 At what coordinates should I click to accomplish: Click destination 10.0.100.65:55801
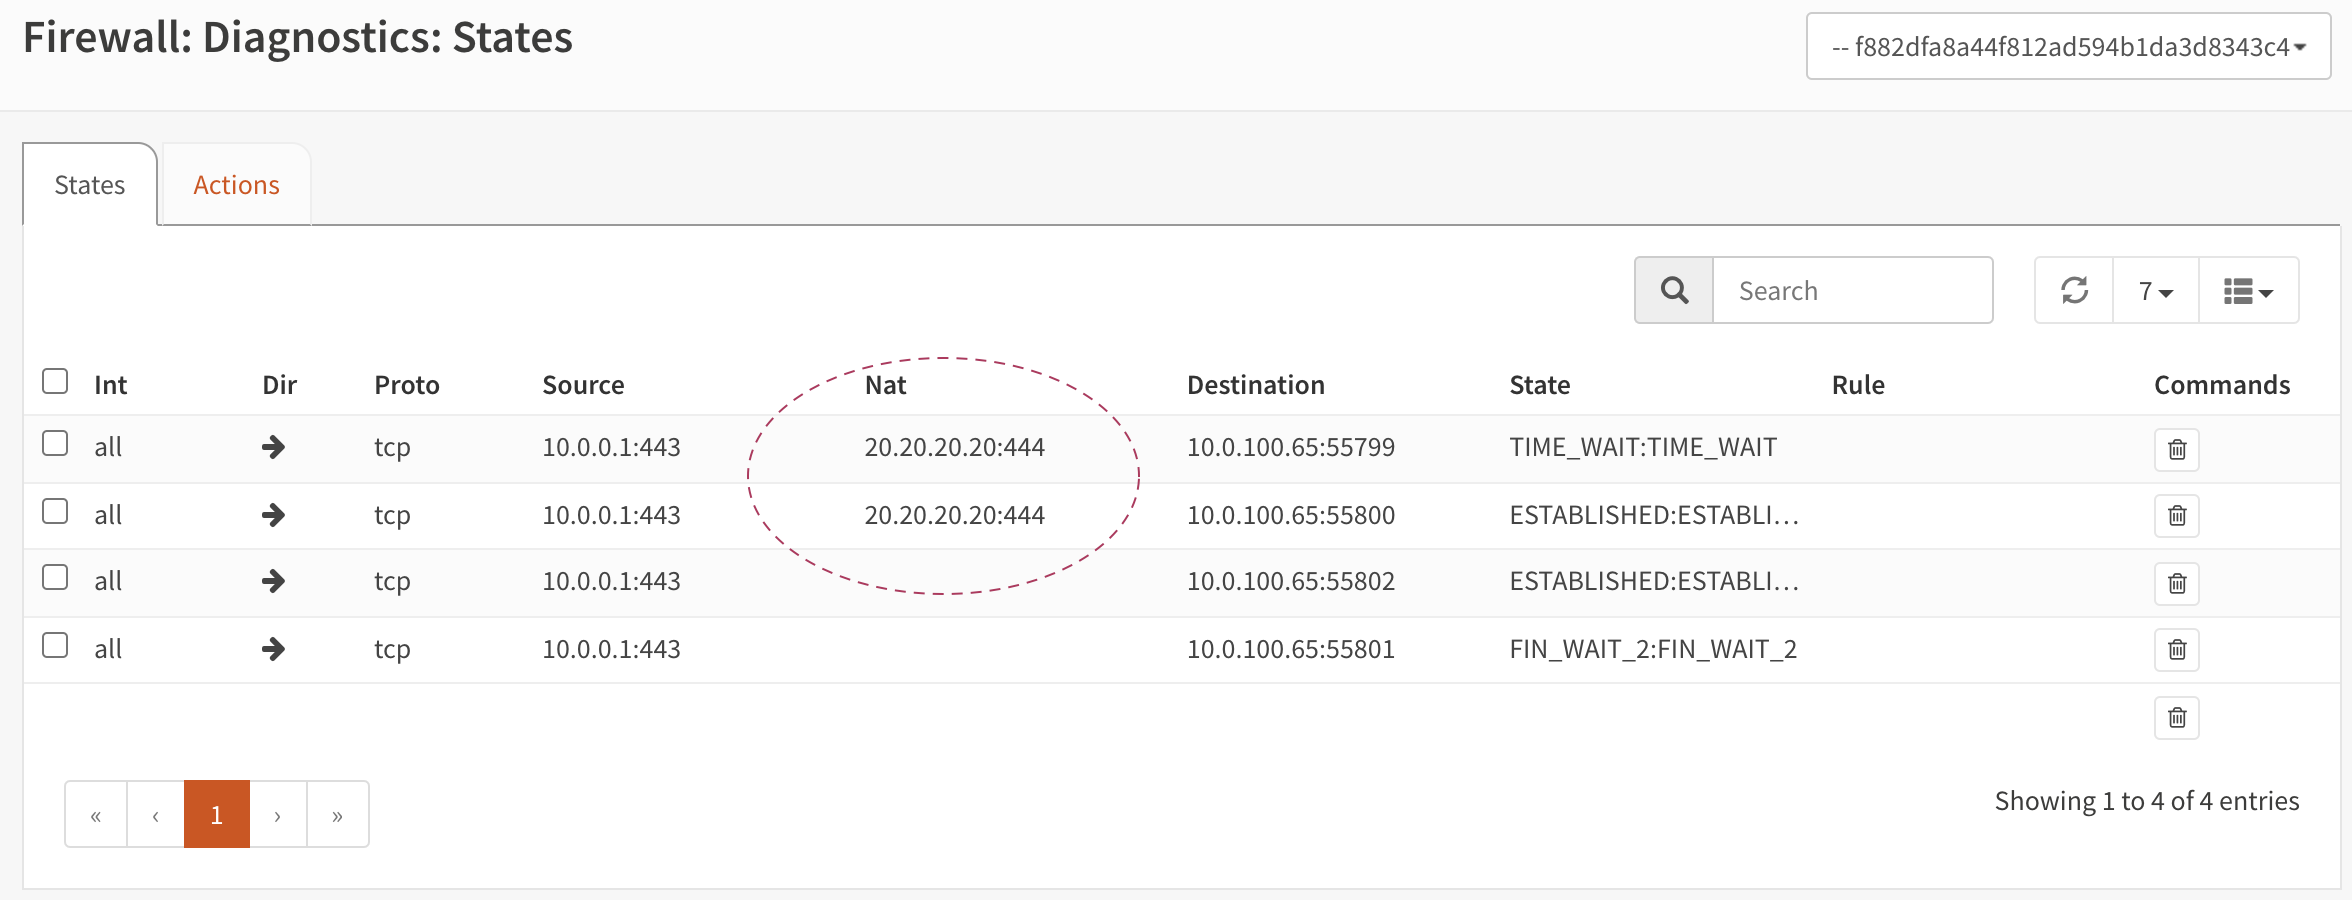(x=1290, y=649)
